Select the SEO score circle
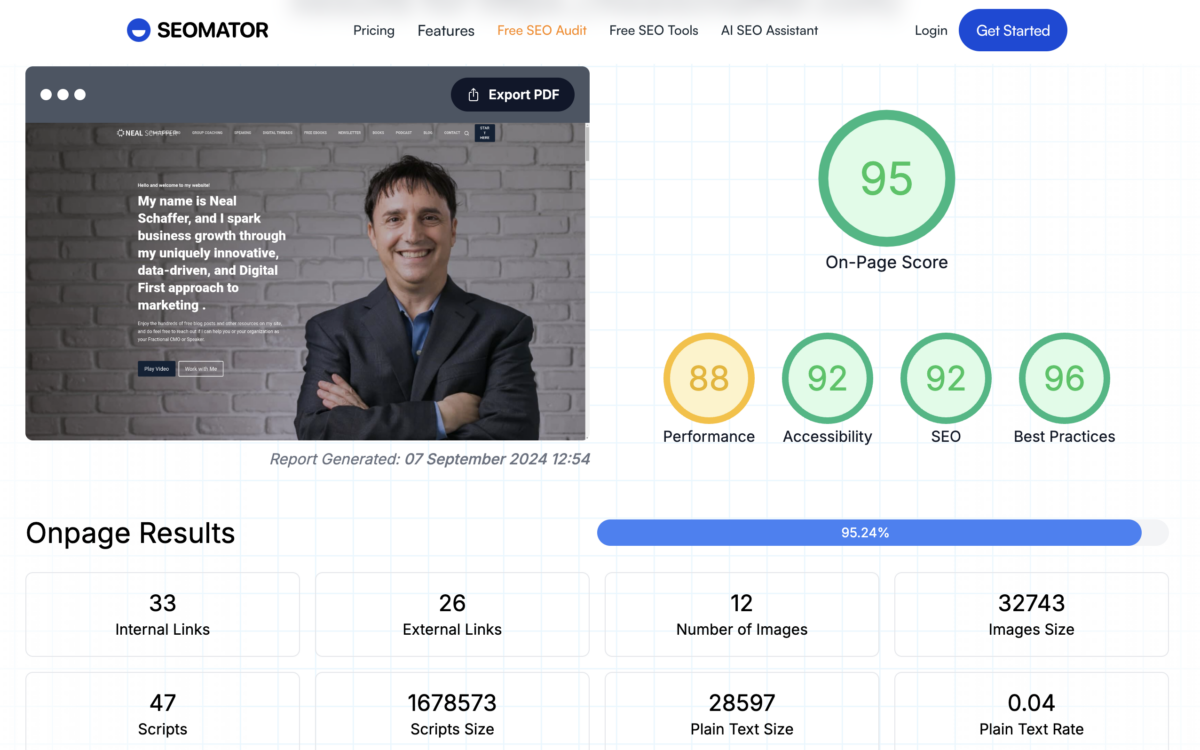The height and width of the screenshot is (750, 1200). tap(945, 378)
